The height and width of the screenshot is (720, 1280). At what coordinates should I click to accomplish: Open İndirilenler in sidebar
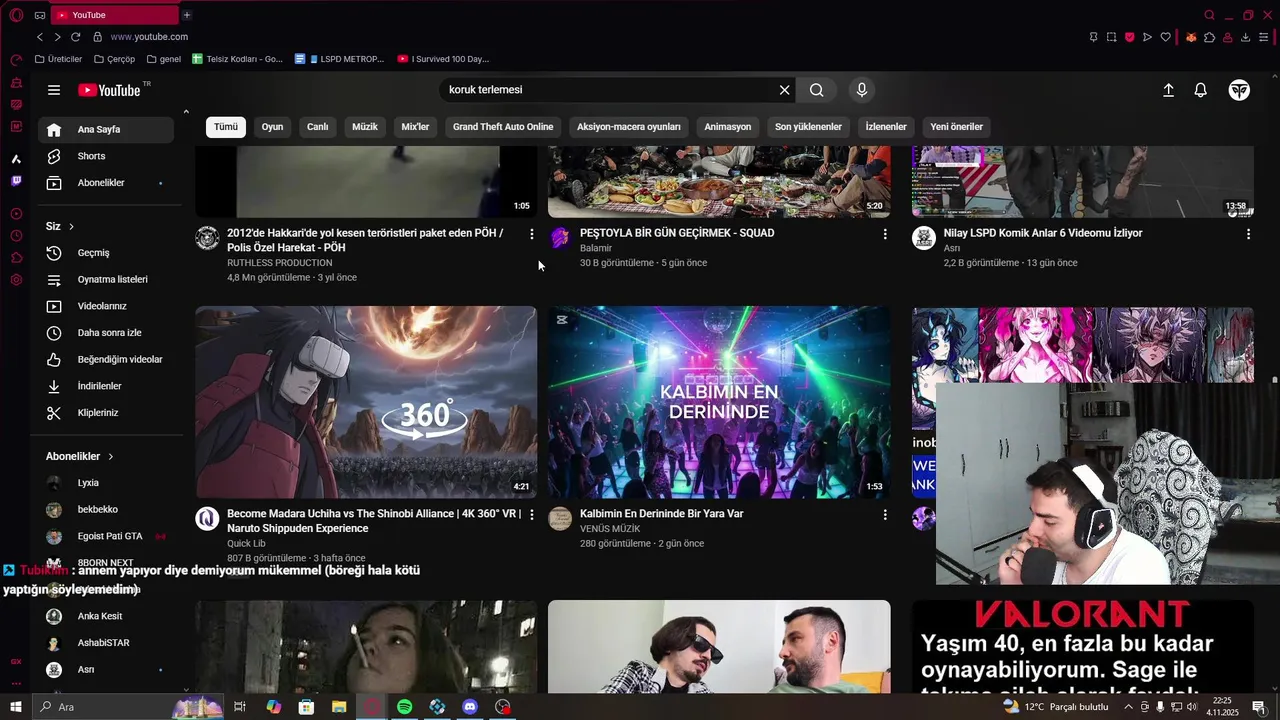click(x=106, y=386)
